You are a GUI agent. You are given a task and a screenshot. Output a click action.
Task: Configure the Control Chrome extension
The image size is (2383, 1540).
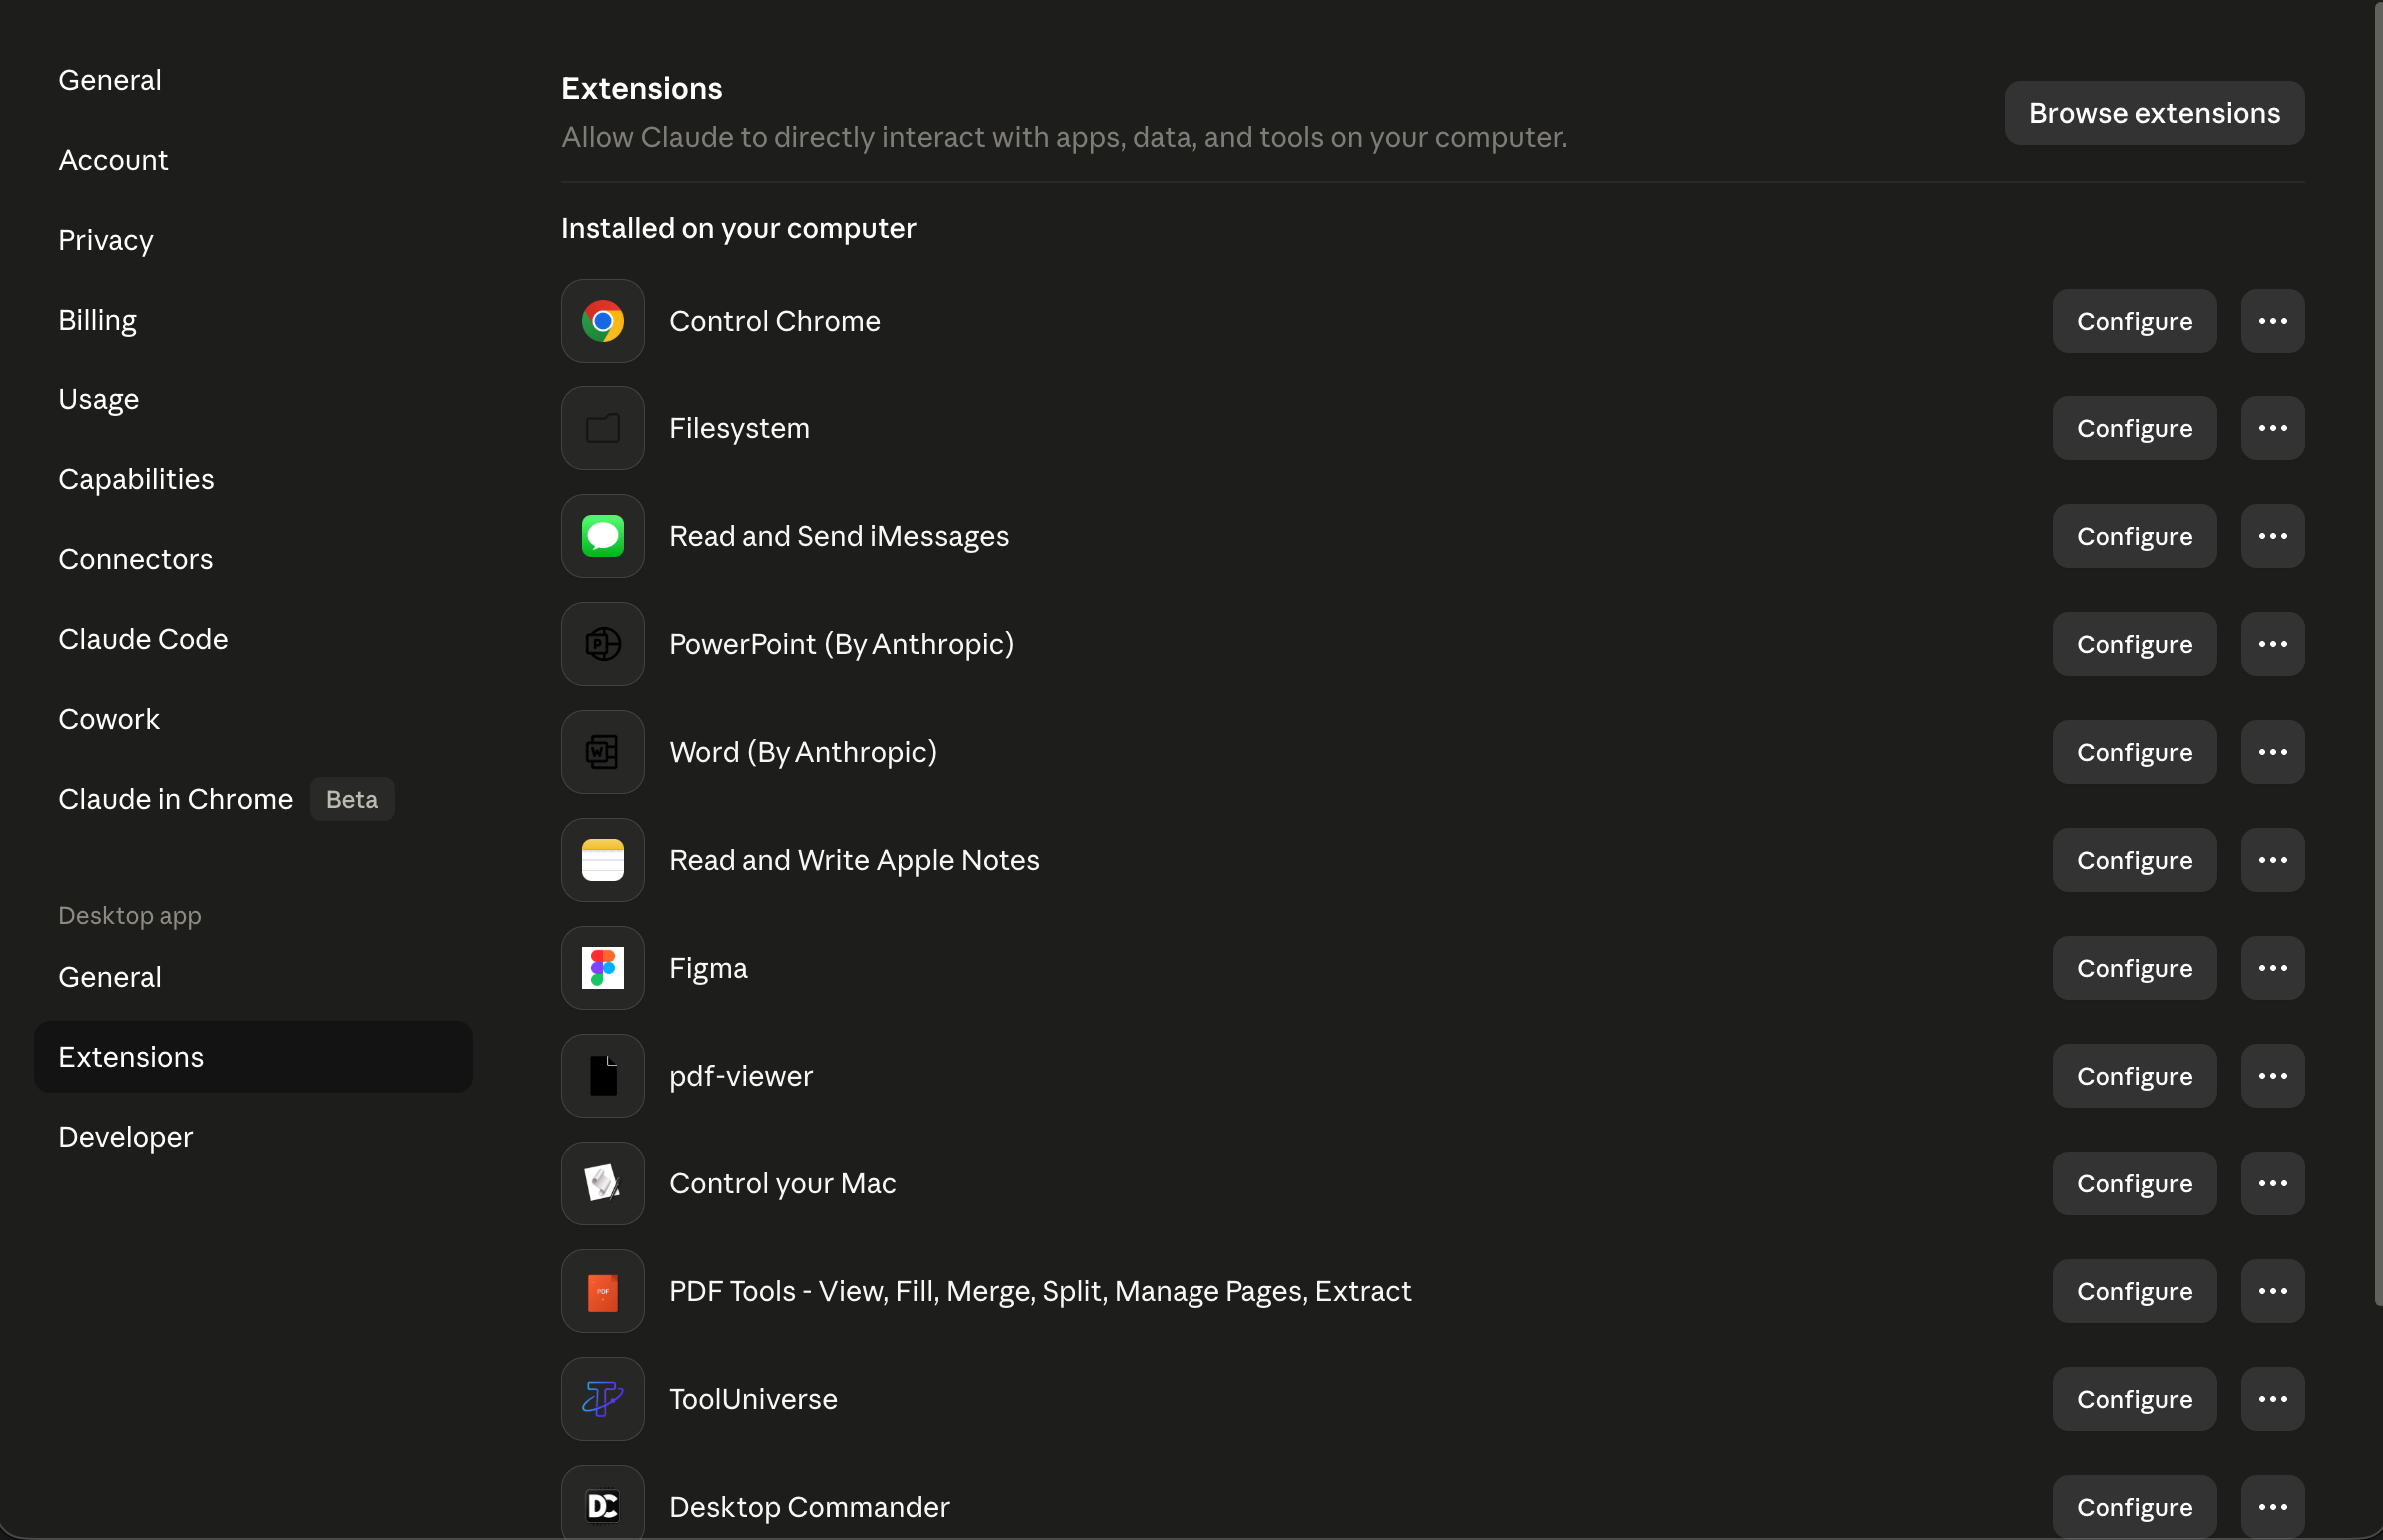click(2135, 321)
